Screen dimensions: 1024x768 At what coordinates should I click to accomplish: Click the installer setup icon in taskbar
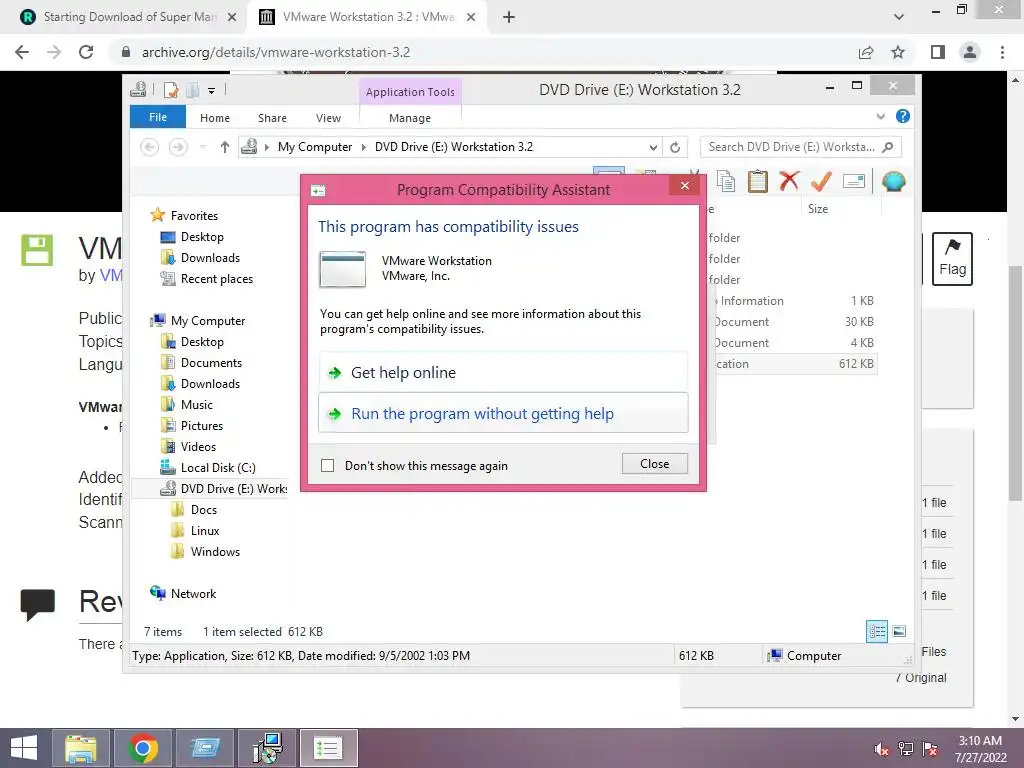tap(267, 748)
